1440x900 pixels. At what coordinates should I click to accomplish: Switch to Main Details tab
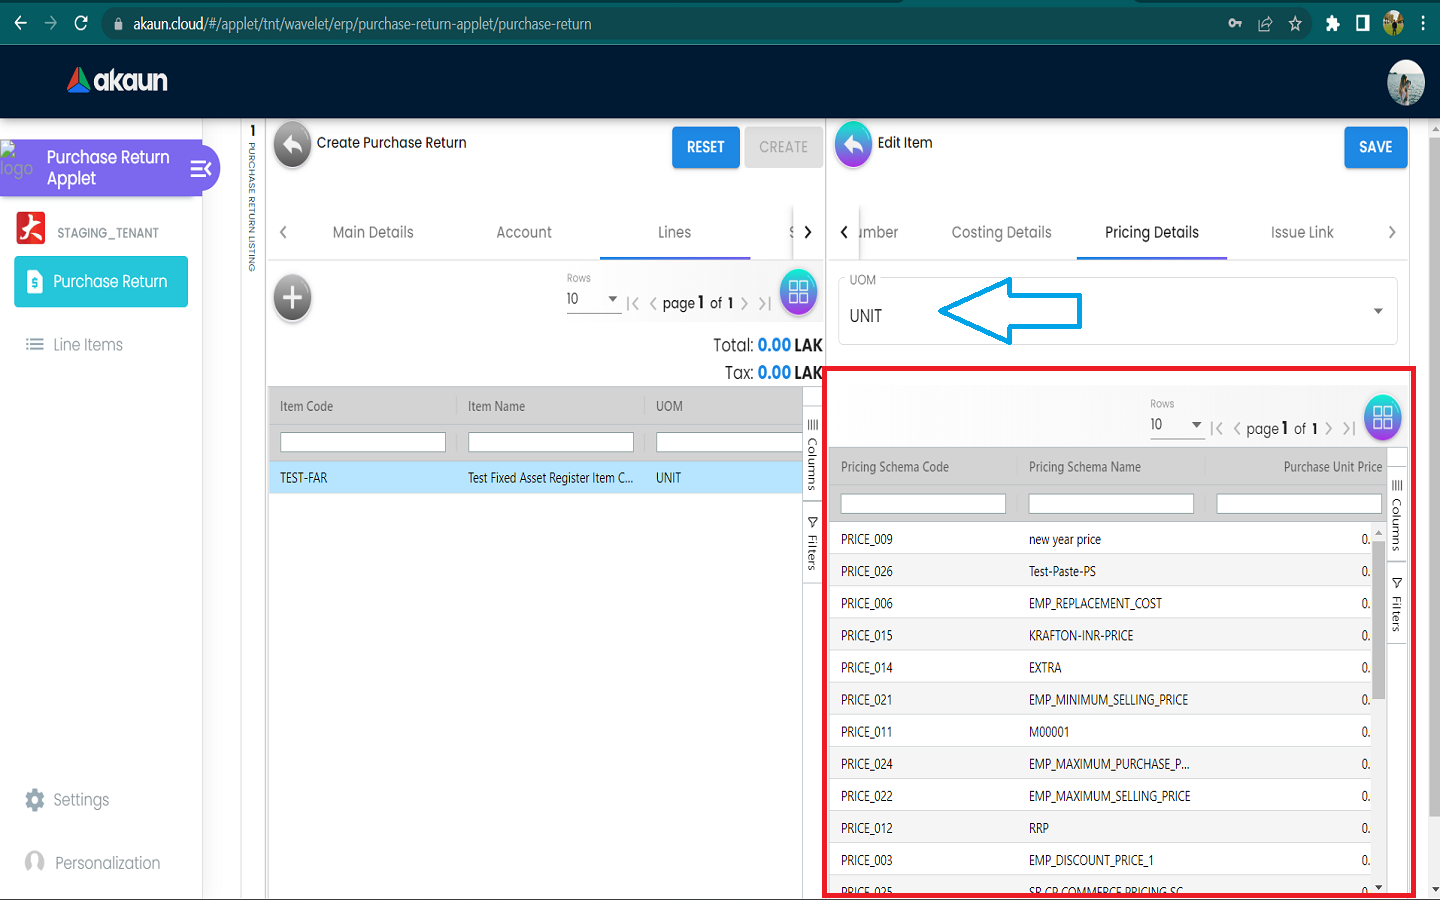(x=373, y=232)
